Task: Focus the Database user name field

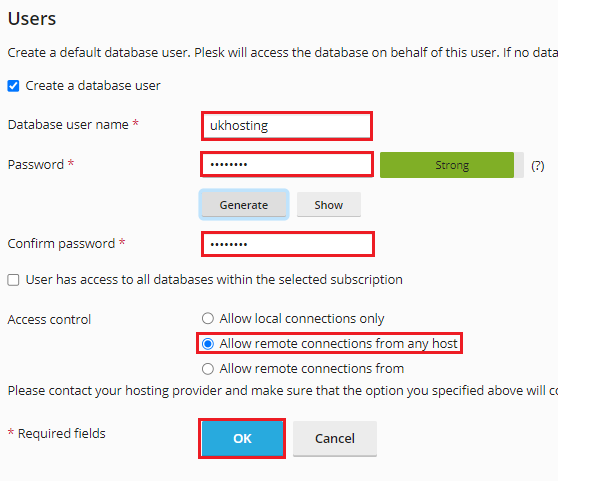Action: coord(286,125)
